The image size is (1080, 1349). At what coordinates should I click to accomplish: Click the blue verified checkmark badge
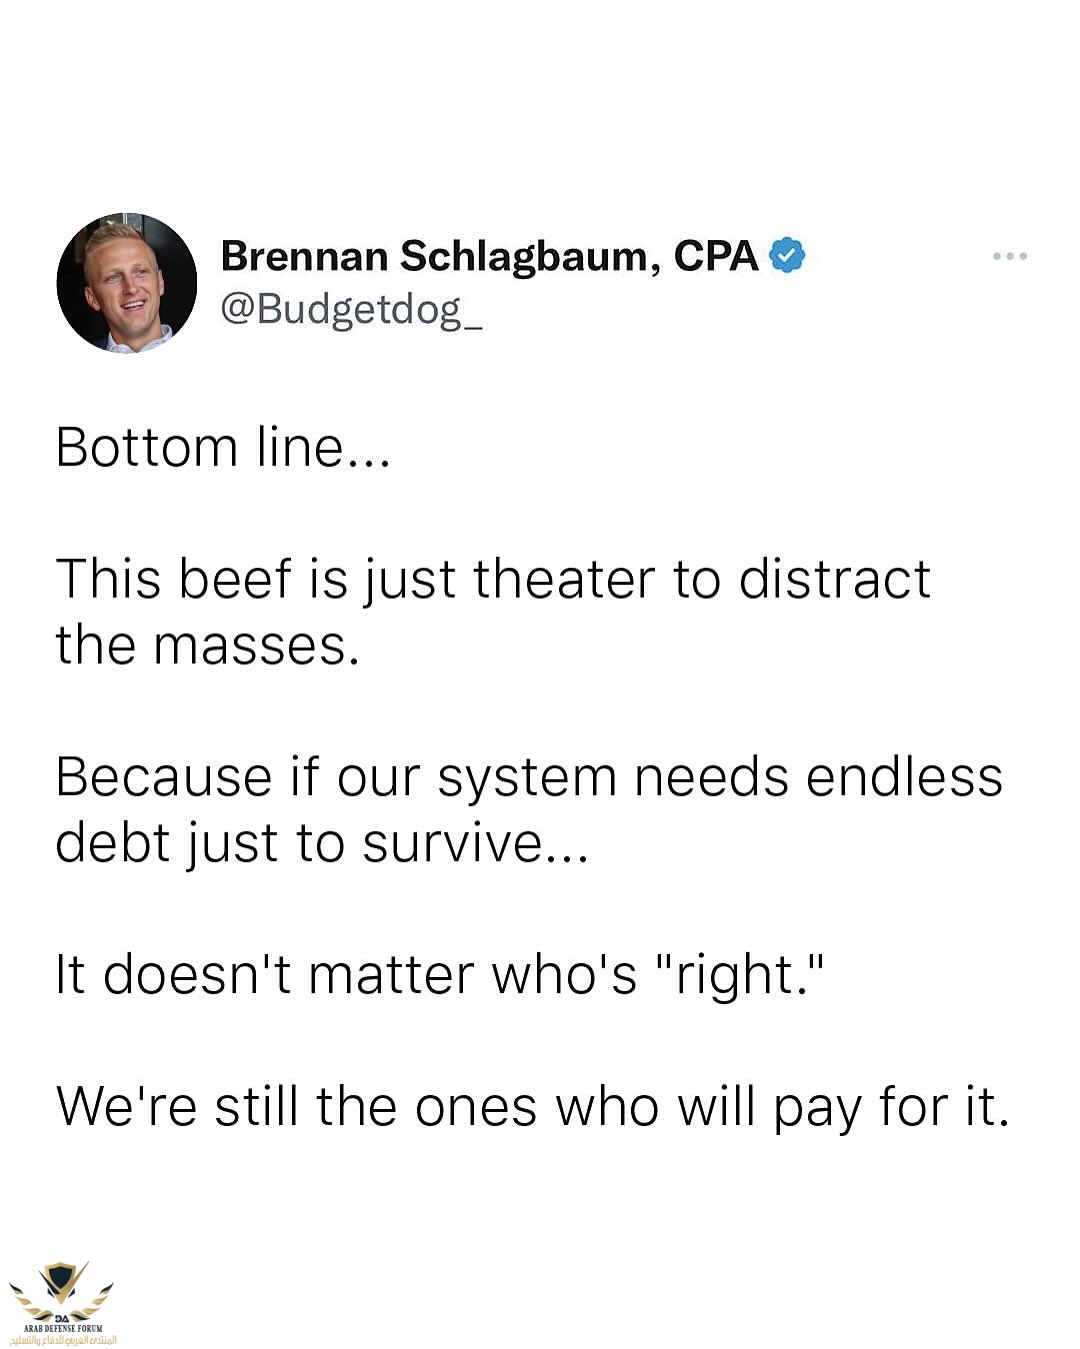pos(787,256)
